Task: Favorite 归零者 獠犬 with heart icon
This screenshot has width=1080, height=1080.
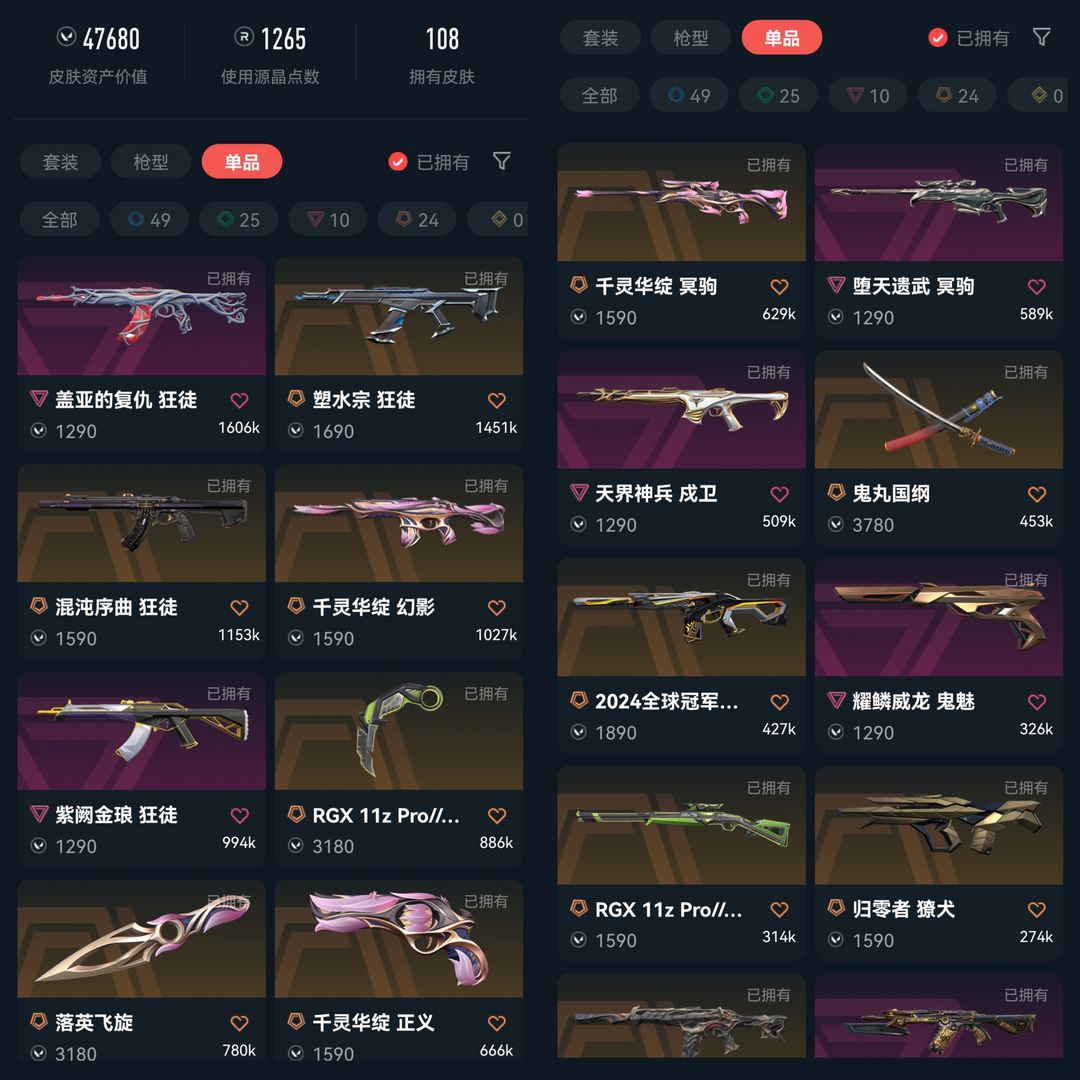Action: click(x=1037, y=909)
